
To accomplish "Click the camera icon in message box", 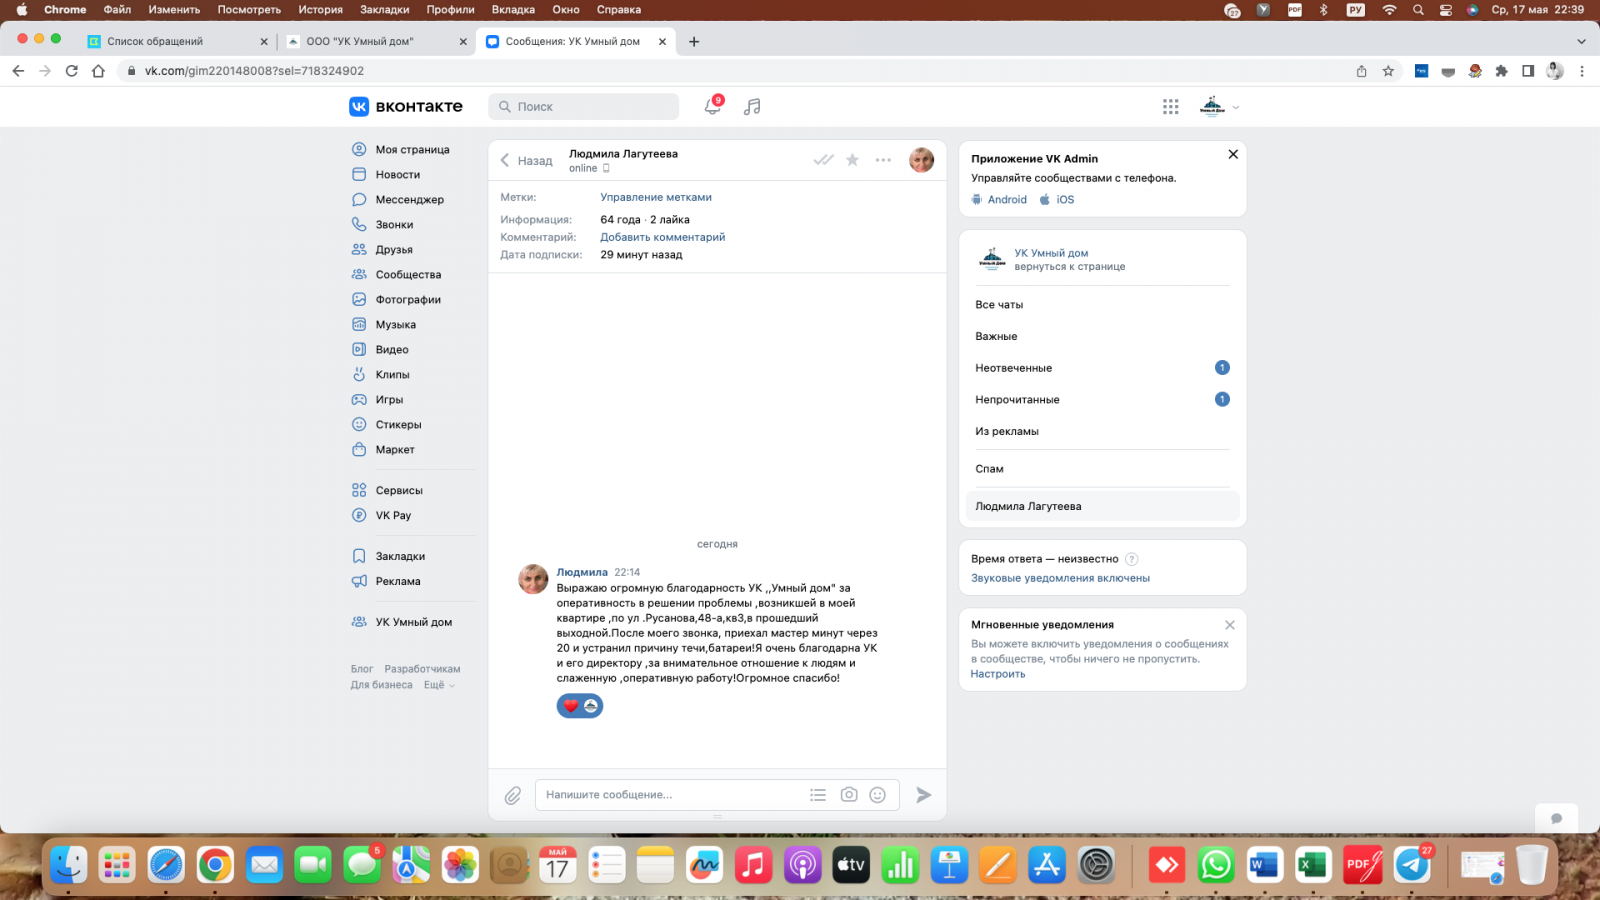I will click(x=849, y=795).
